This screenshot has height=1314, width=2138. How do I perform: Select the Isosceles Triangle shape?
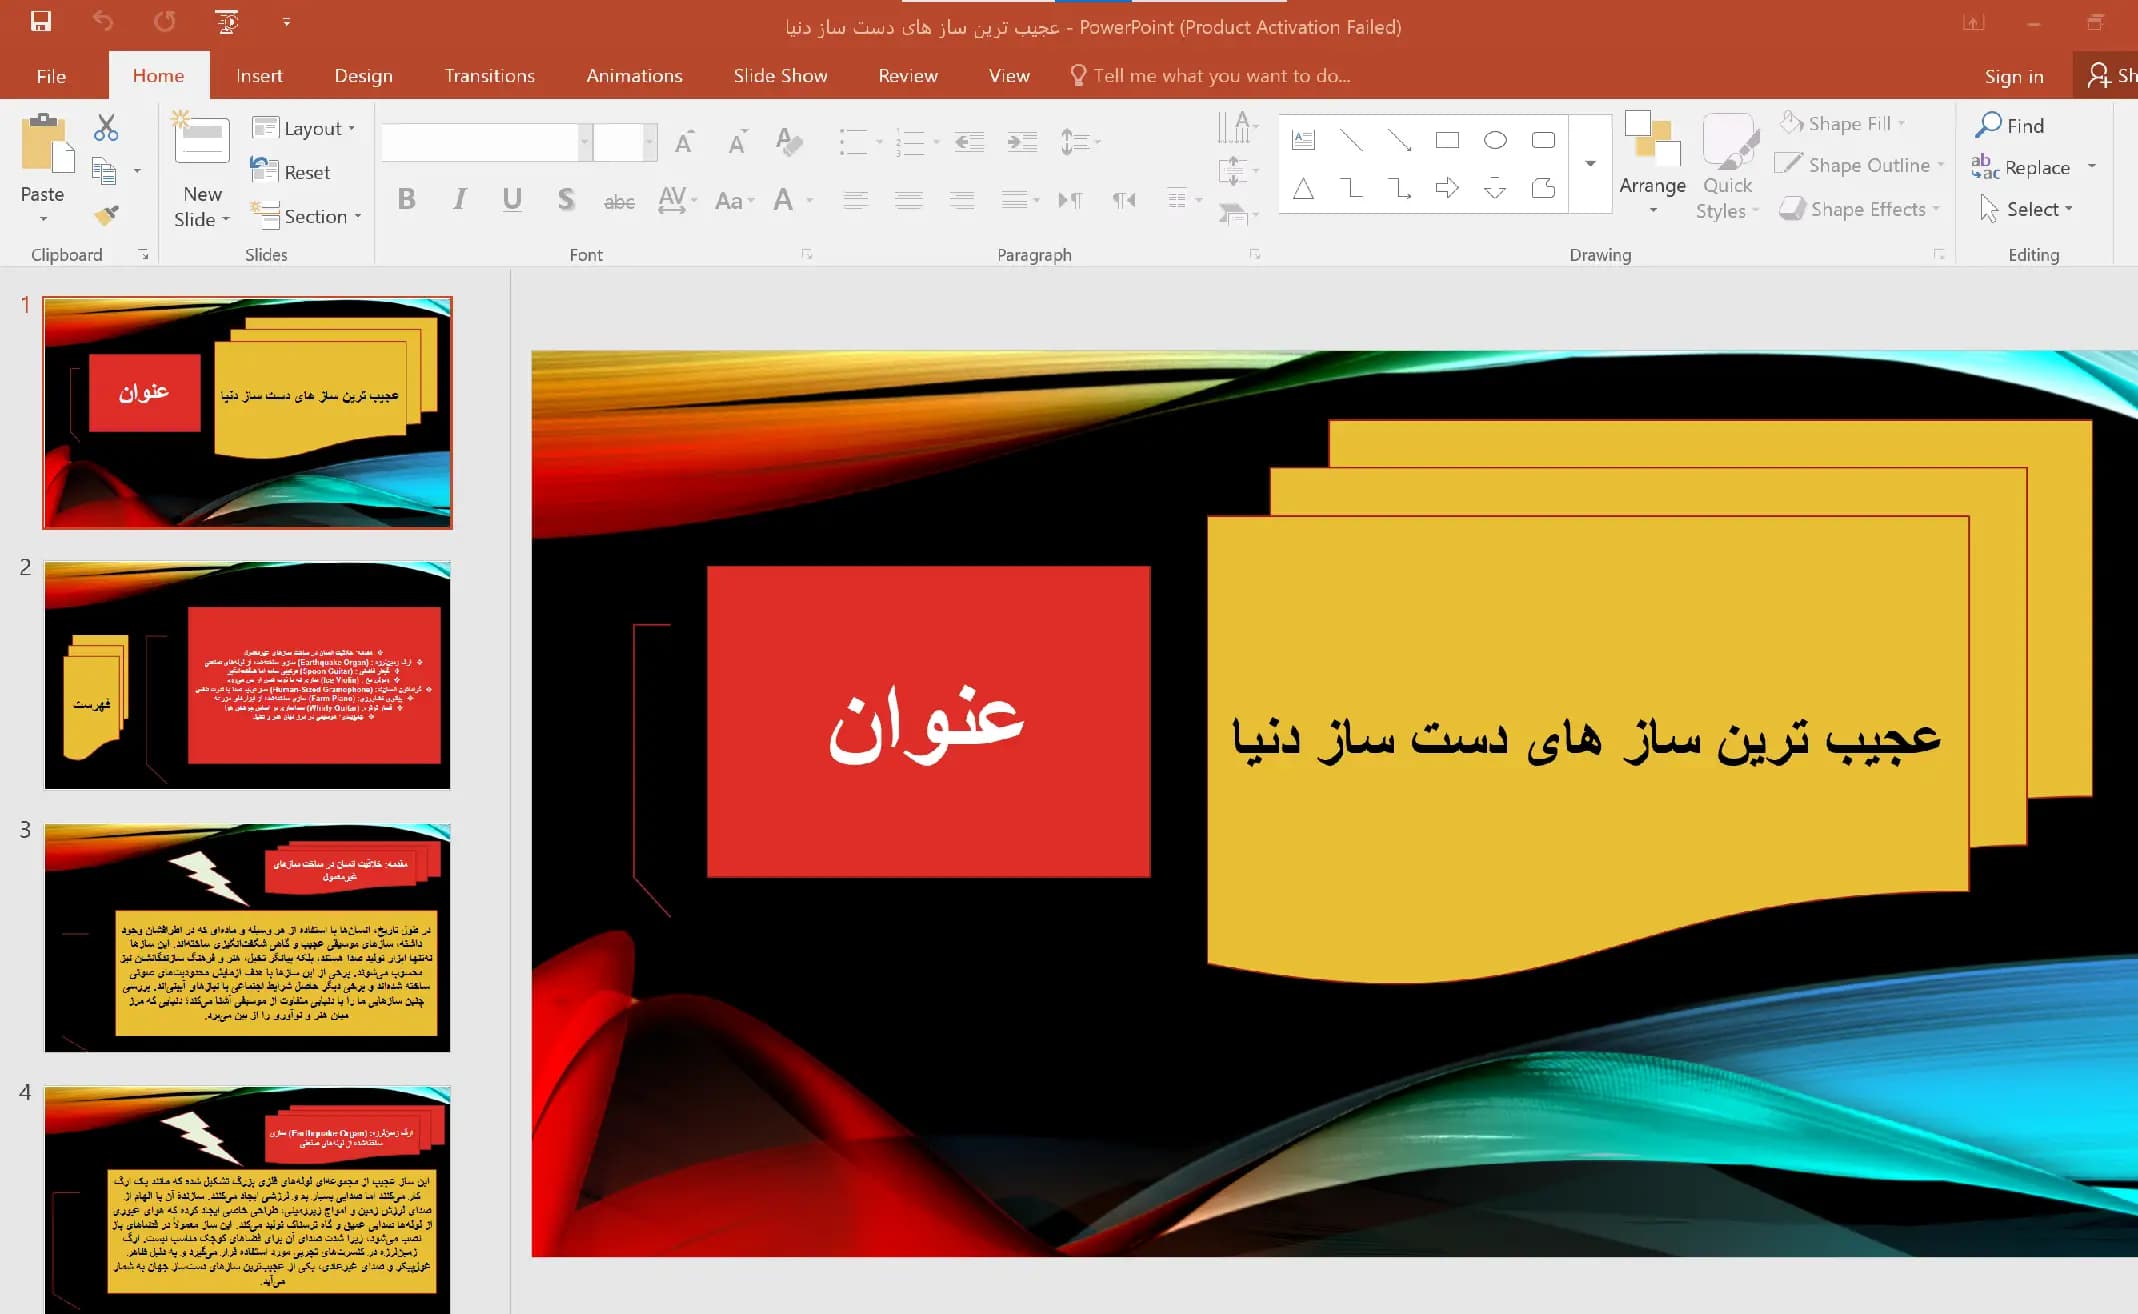tap(1303, 187)
